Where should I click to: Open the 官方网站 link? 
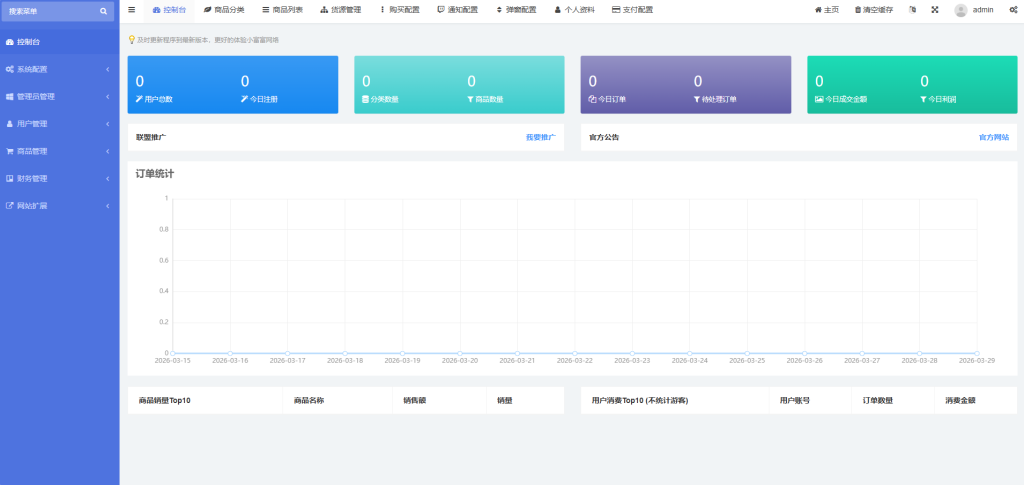(x=993, y=137)
